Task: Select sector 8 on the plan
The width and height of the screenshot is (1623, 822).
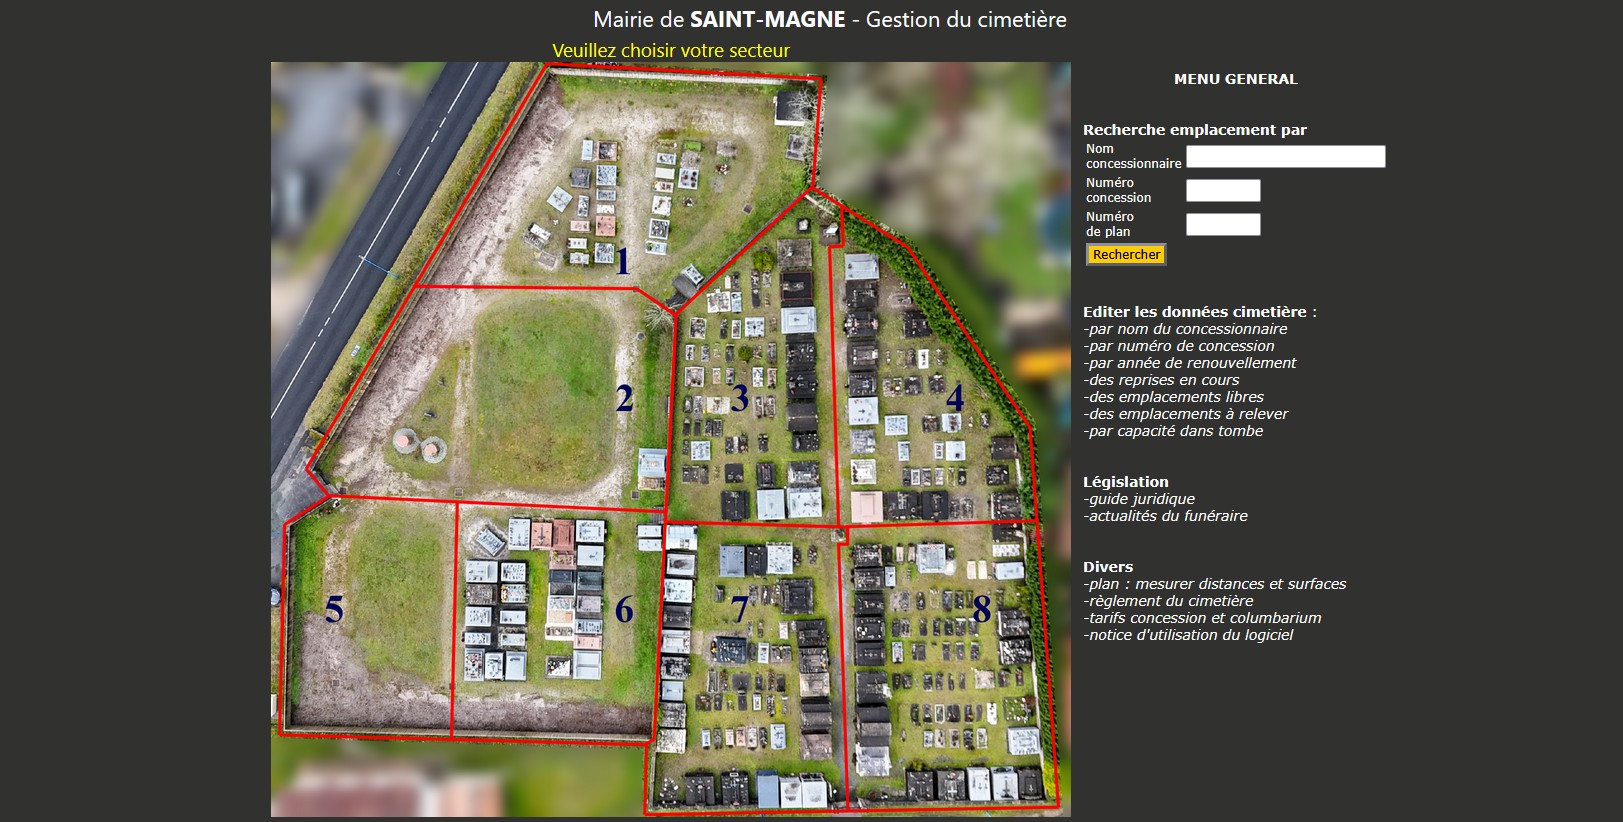Action: (981, 609)
